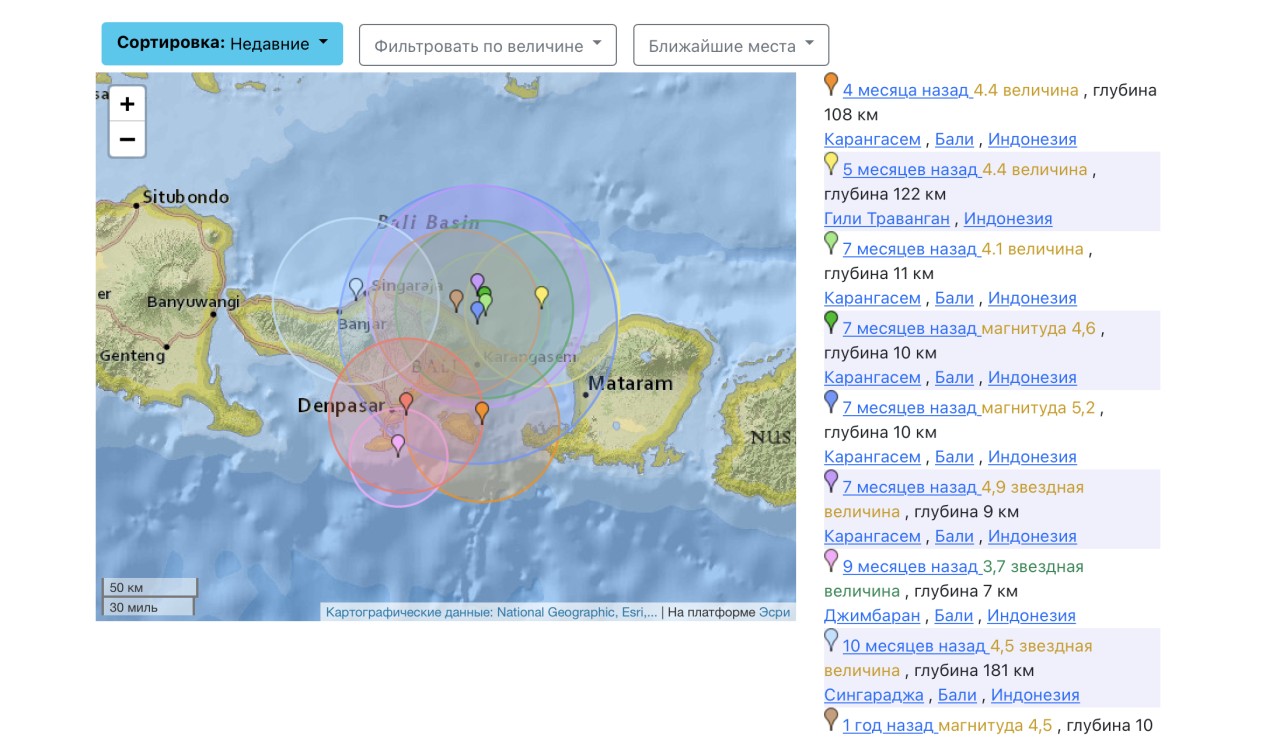Open the 4 месяца назад earthquake link
Image resolution: width=1280 pixels, height=742 pixels.
point(906,90)
